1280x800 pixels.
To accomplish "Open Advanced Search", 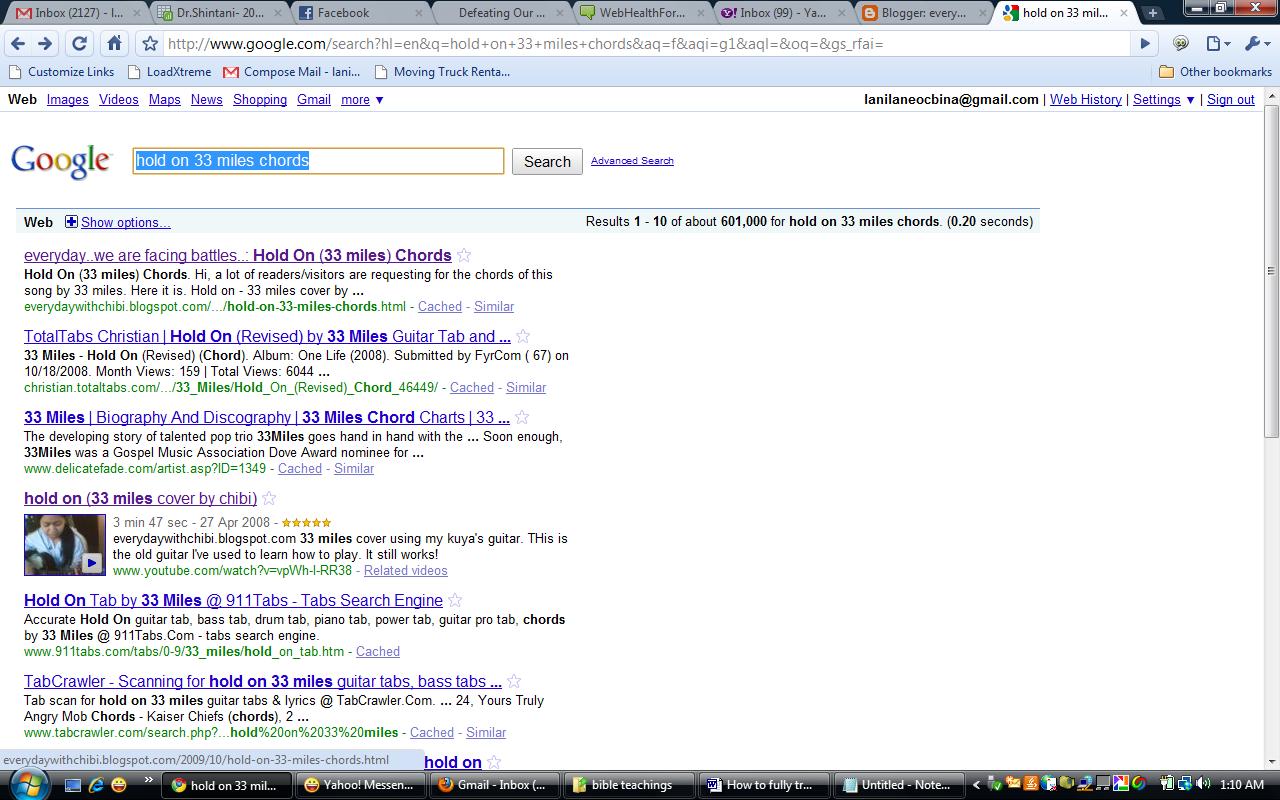I will [x=632, y=161].
